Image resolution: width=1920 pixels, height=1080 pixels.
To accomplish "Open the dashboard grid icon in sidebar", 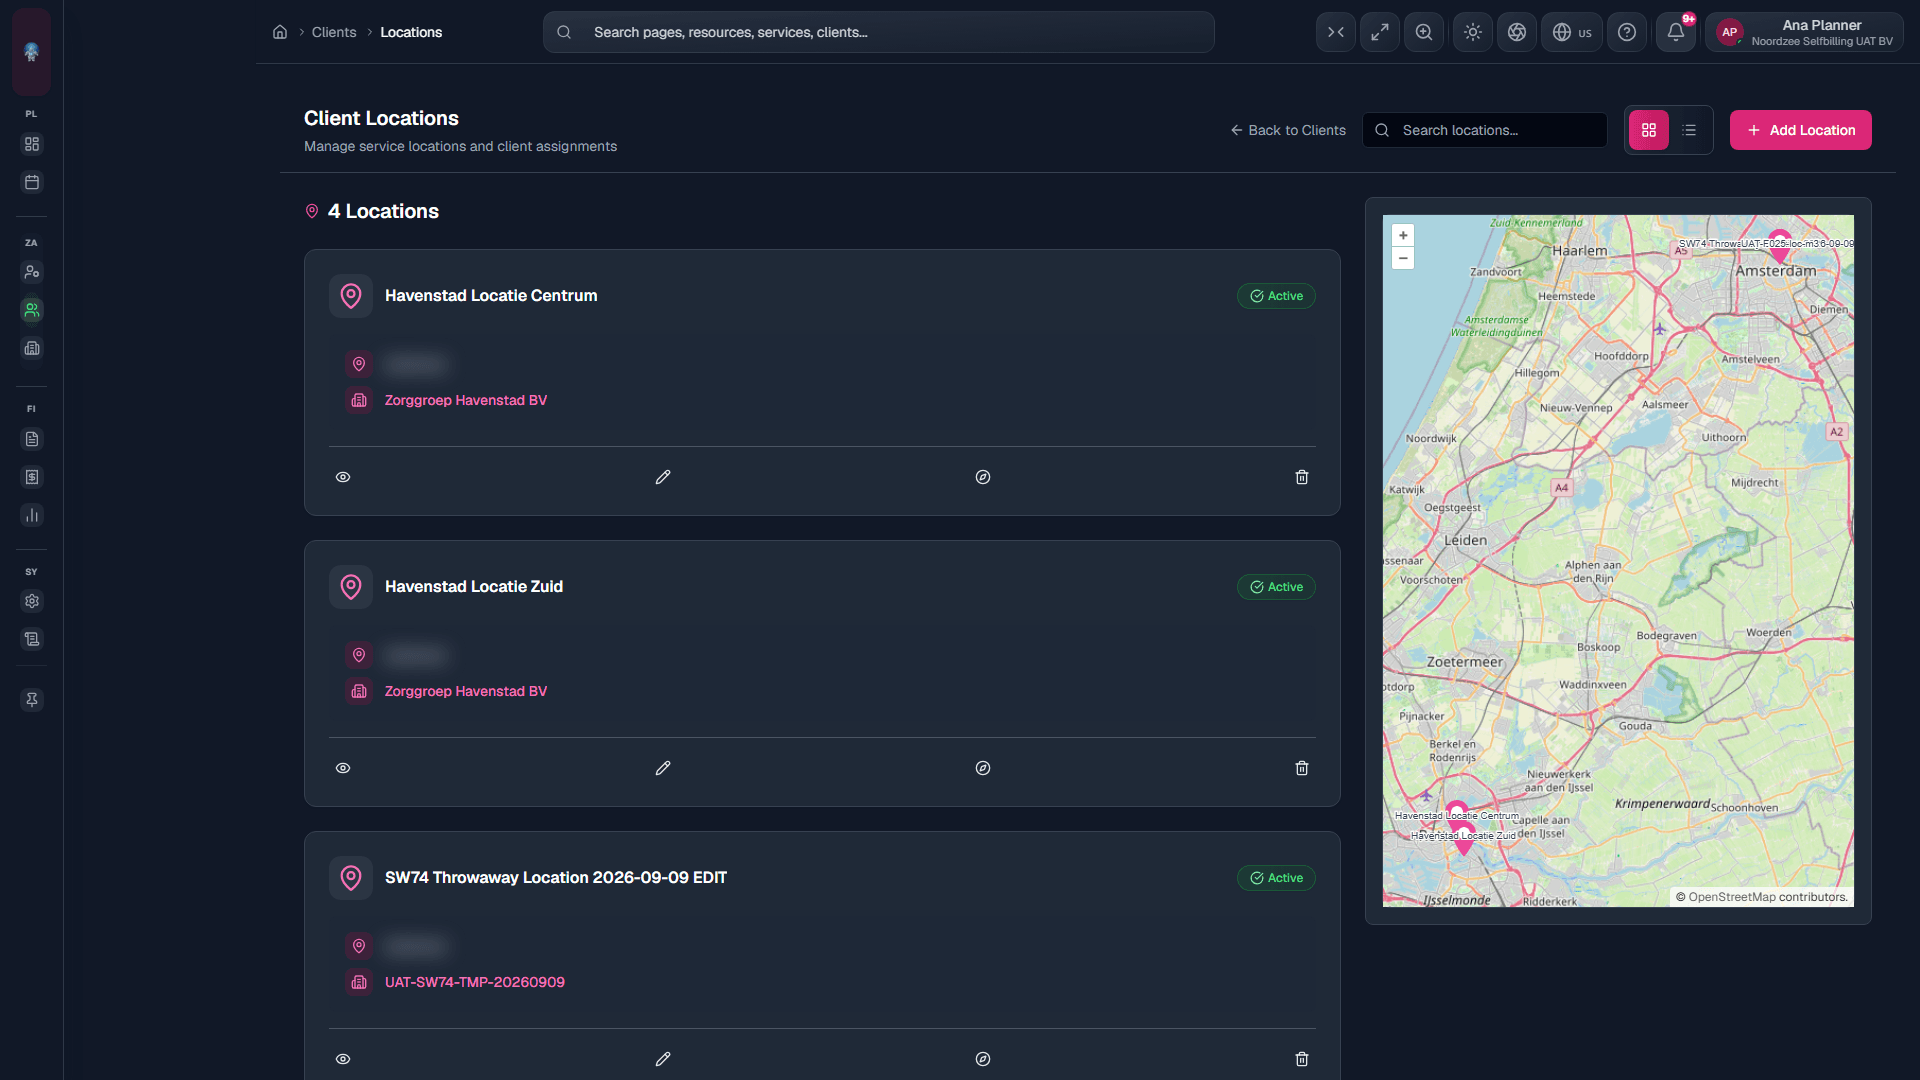I will [32, 144].
